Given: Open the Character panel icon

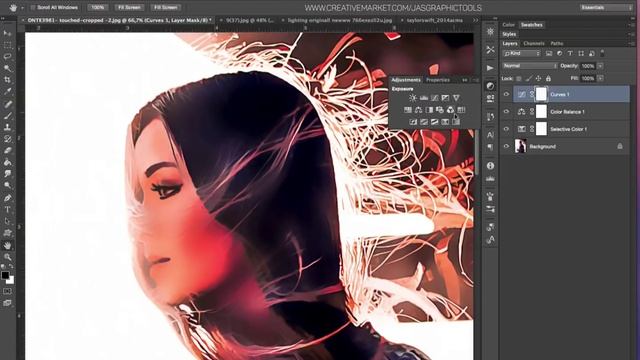Looking at the screenshot, I should [490, 135].
